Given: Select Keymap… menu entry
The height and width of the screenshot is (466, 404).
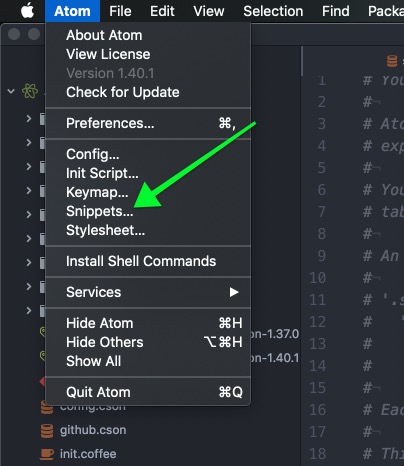Looking at the screenshot, I should coord(97,192).
